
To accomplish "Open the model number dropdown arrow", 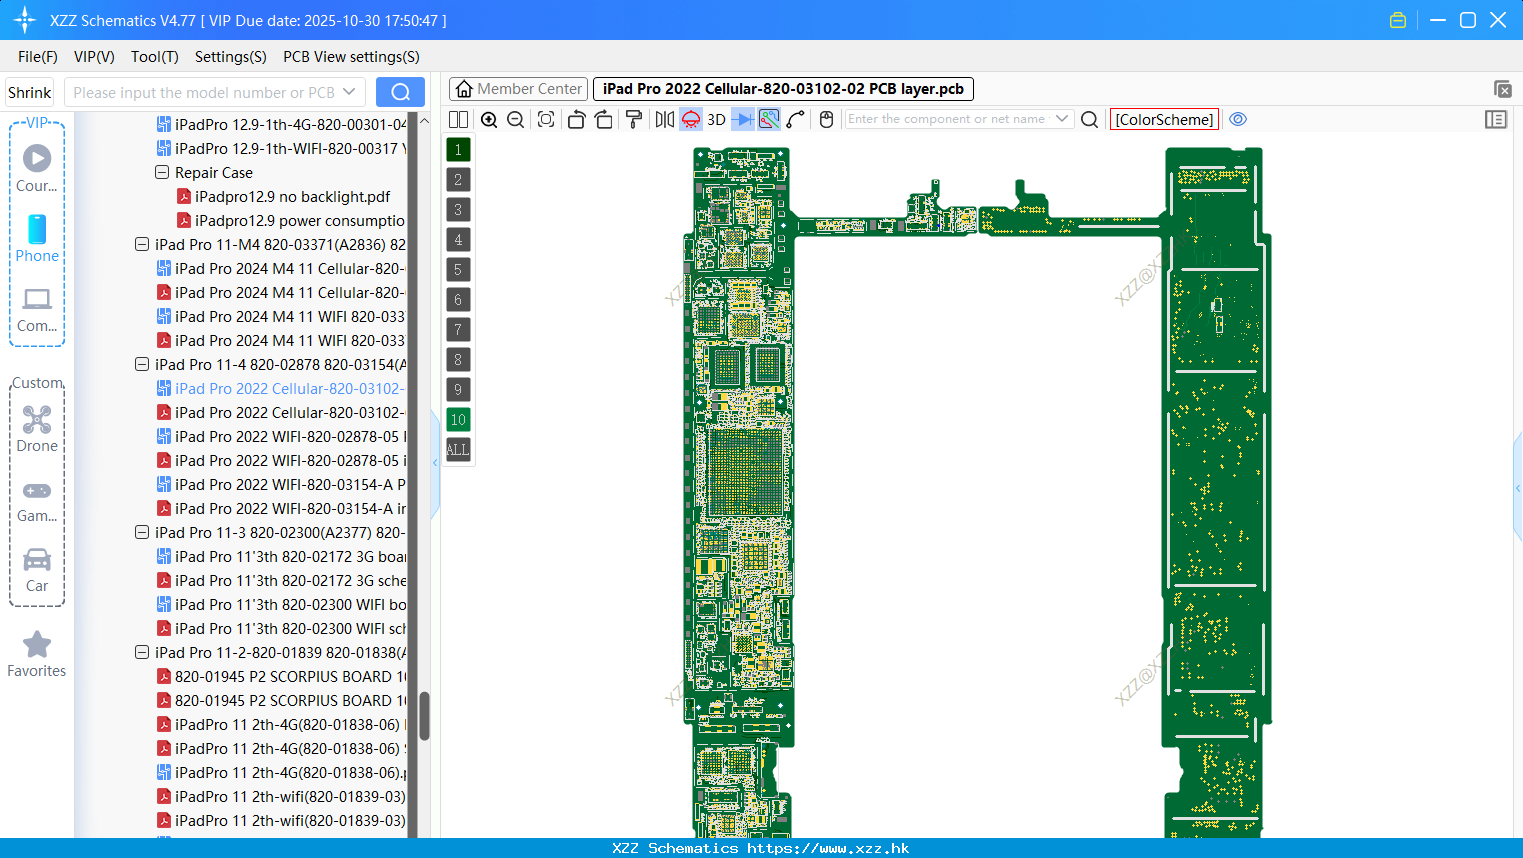I will (x=349, y=92).
